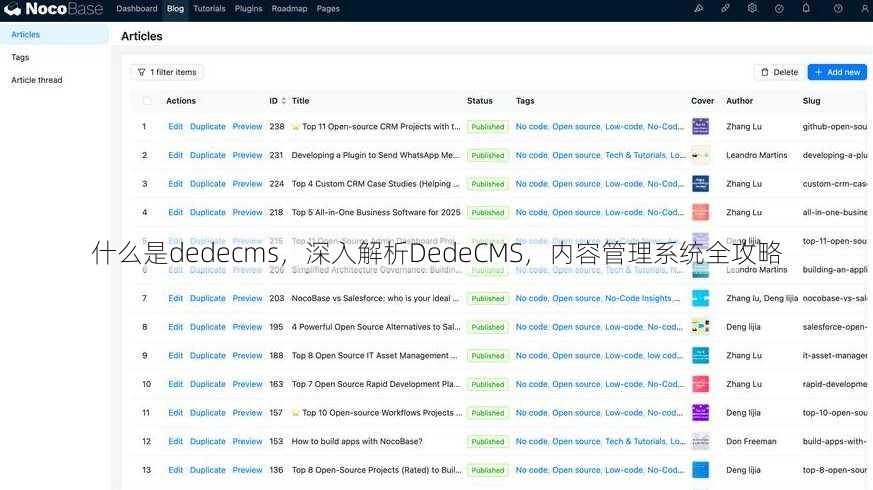Sort table by ID column arrows
The width and height of the screenshot is (873, 490).
click(x=283, y=101)
